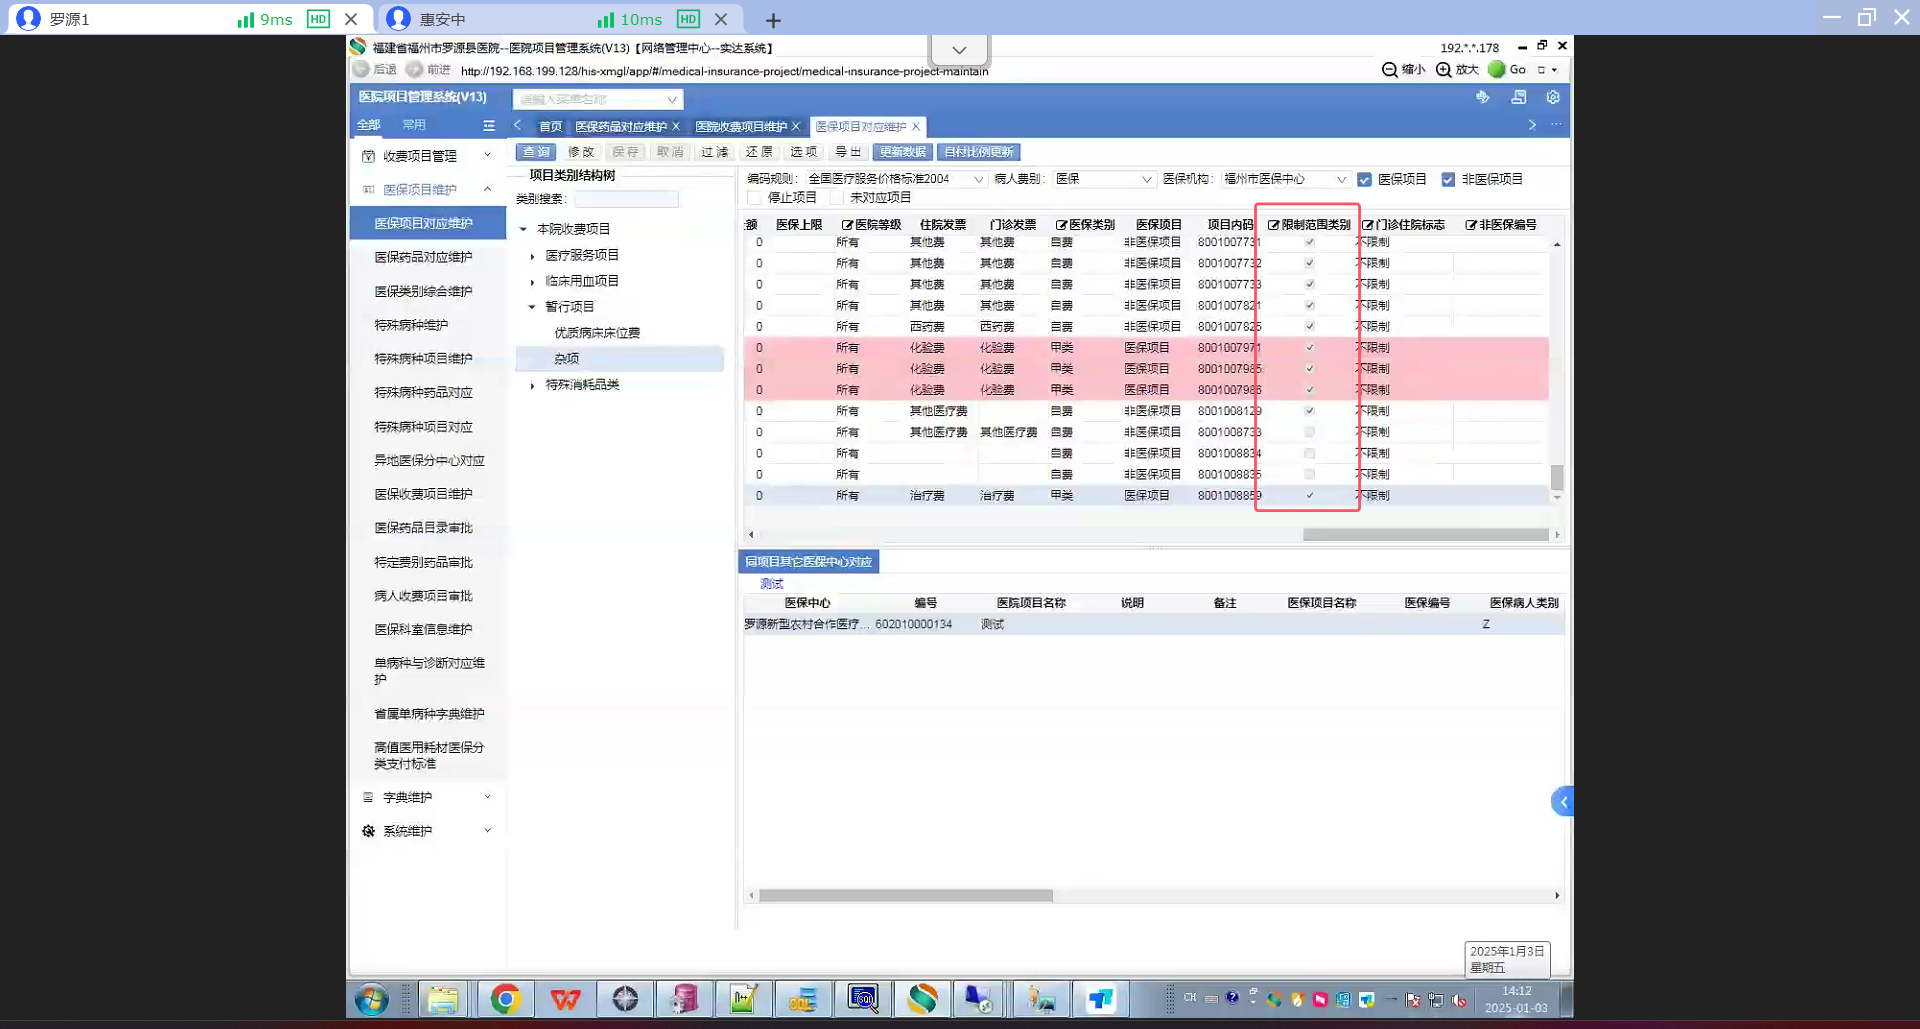Click the 修改 button

(x=581, y=152)
